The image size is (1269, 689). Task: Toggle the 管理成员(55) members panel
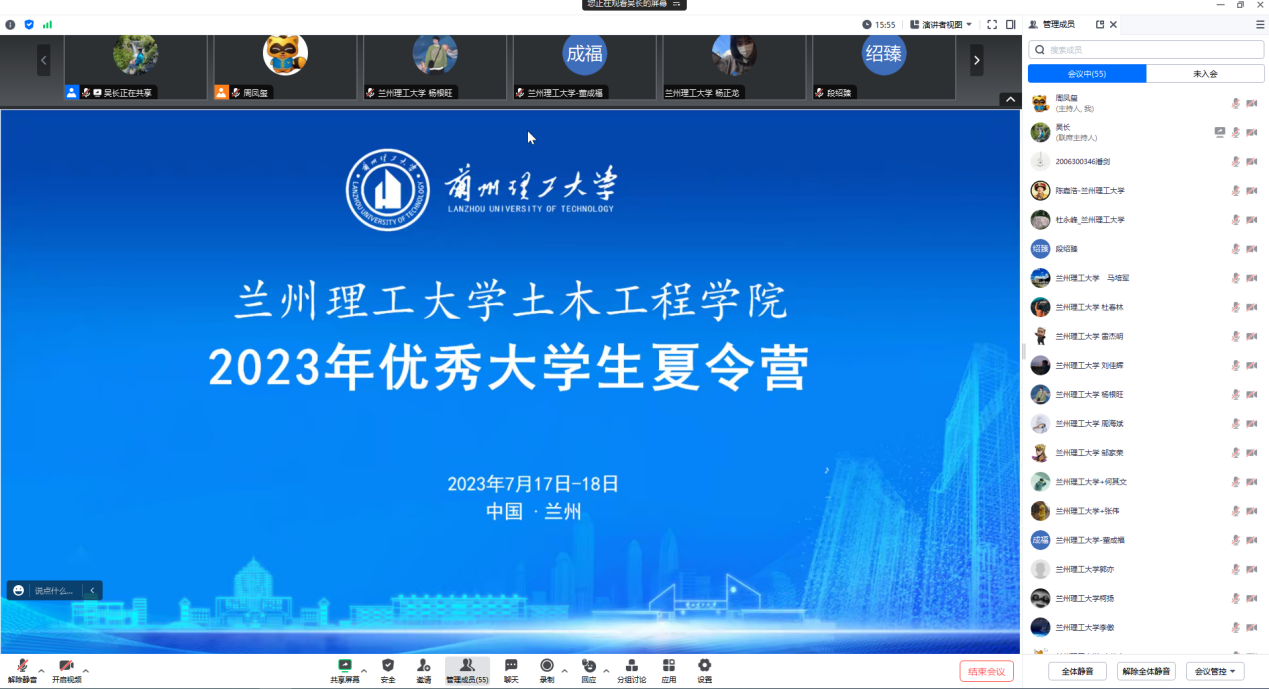click(467, 667)
